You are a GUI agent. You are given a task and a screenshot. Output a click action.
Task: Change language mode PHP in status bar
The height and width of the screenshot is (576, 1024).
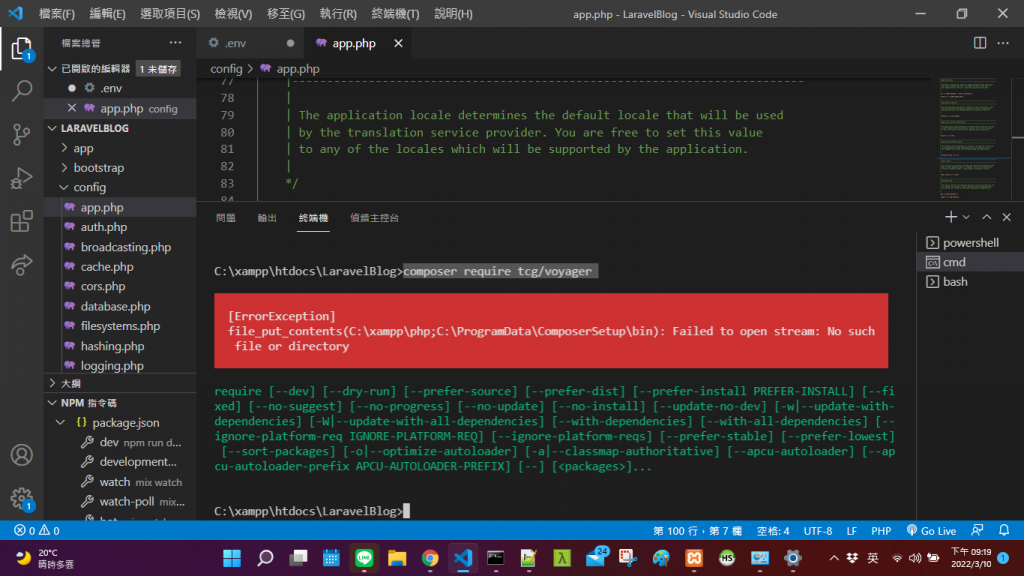point(881,530)
